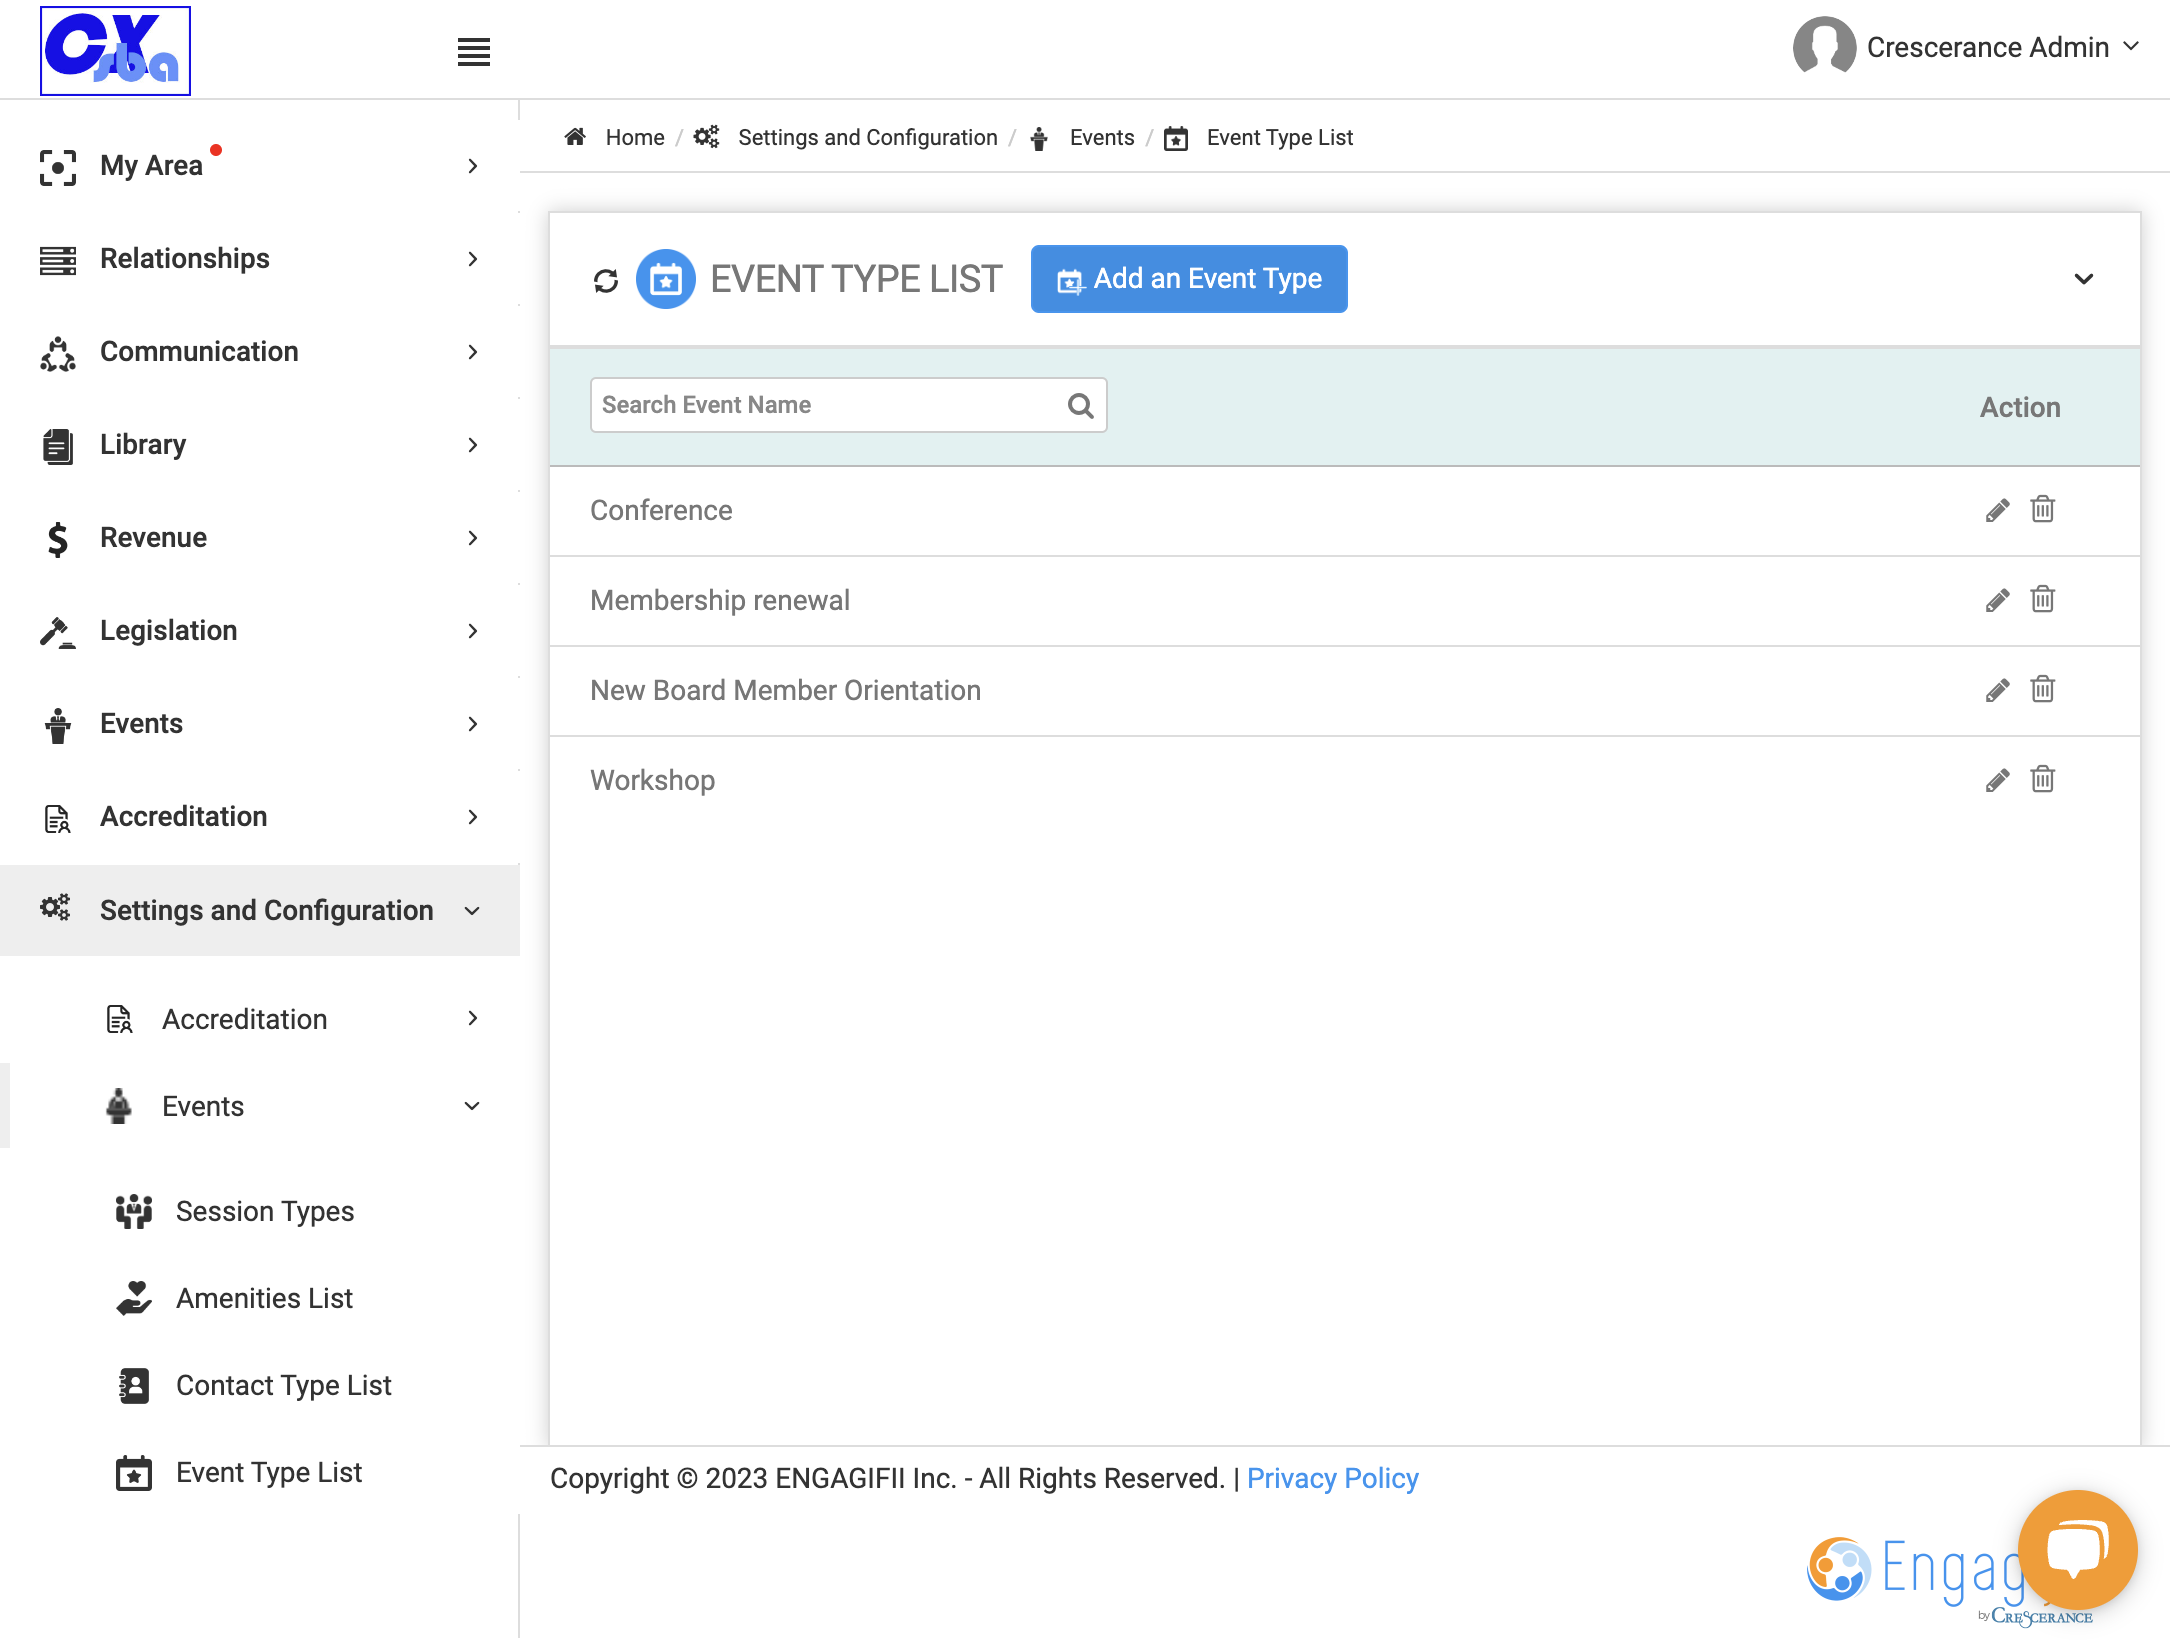This screenshot has height=1642, width=2170.
Task: Edit the Workshop event type
Action: click(x=1997, y=780)
